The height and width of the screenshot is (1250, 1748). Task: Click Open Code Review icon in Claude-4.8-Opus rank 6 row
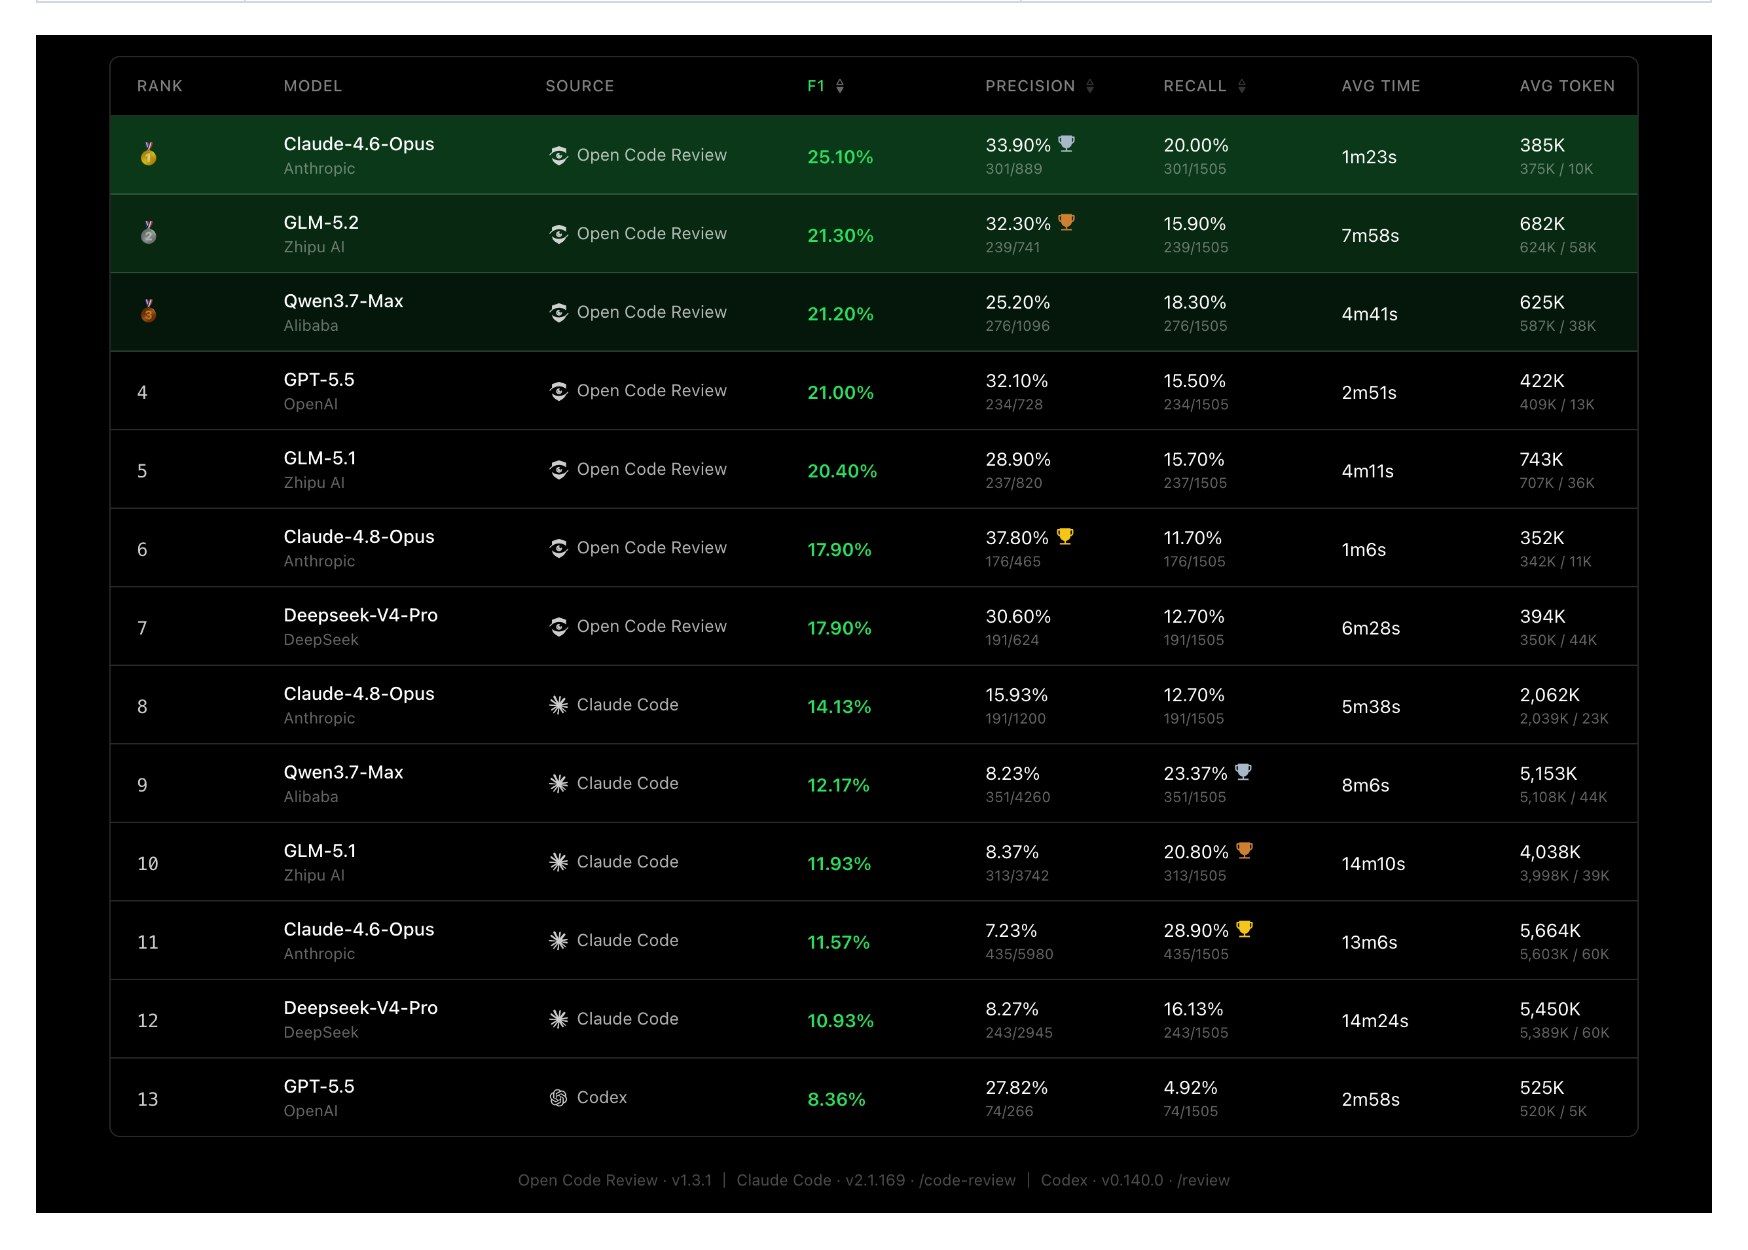(x=559, y=548)
